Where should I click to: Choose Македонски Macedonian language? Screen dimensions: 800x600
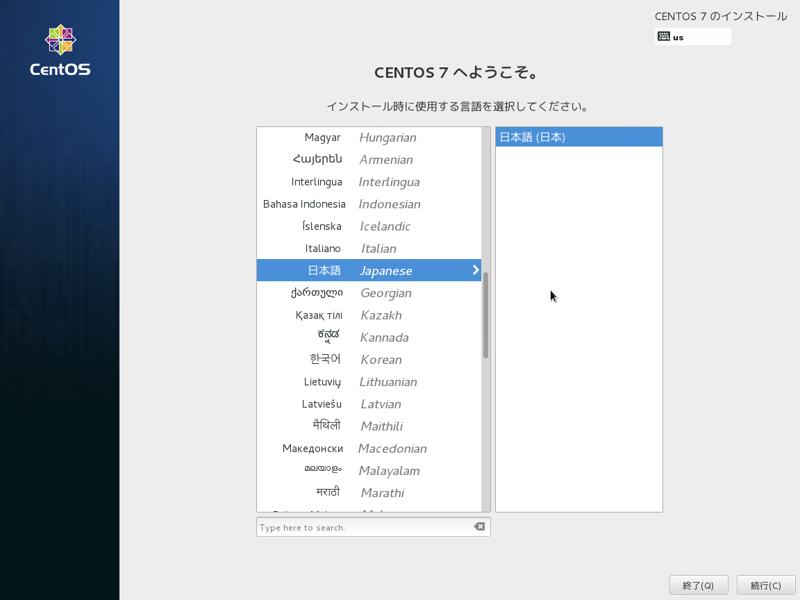(369, 448)
